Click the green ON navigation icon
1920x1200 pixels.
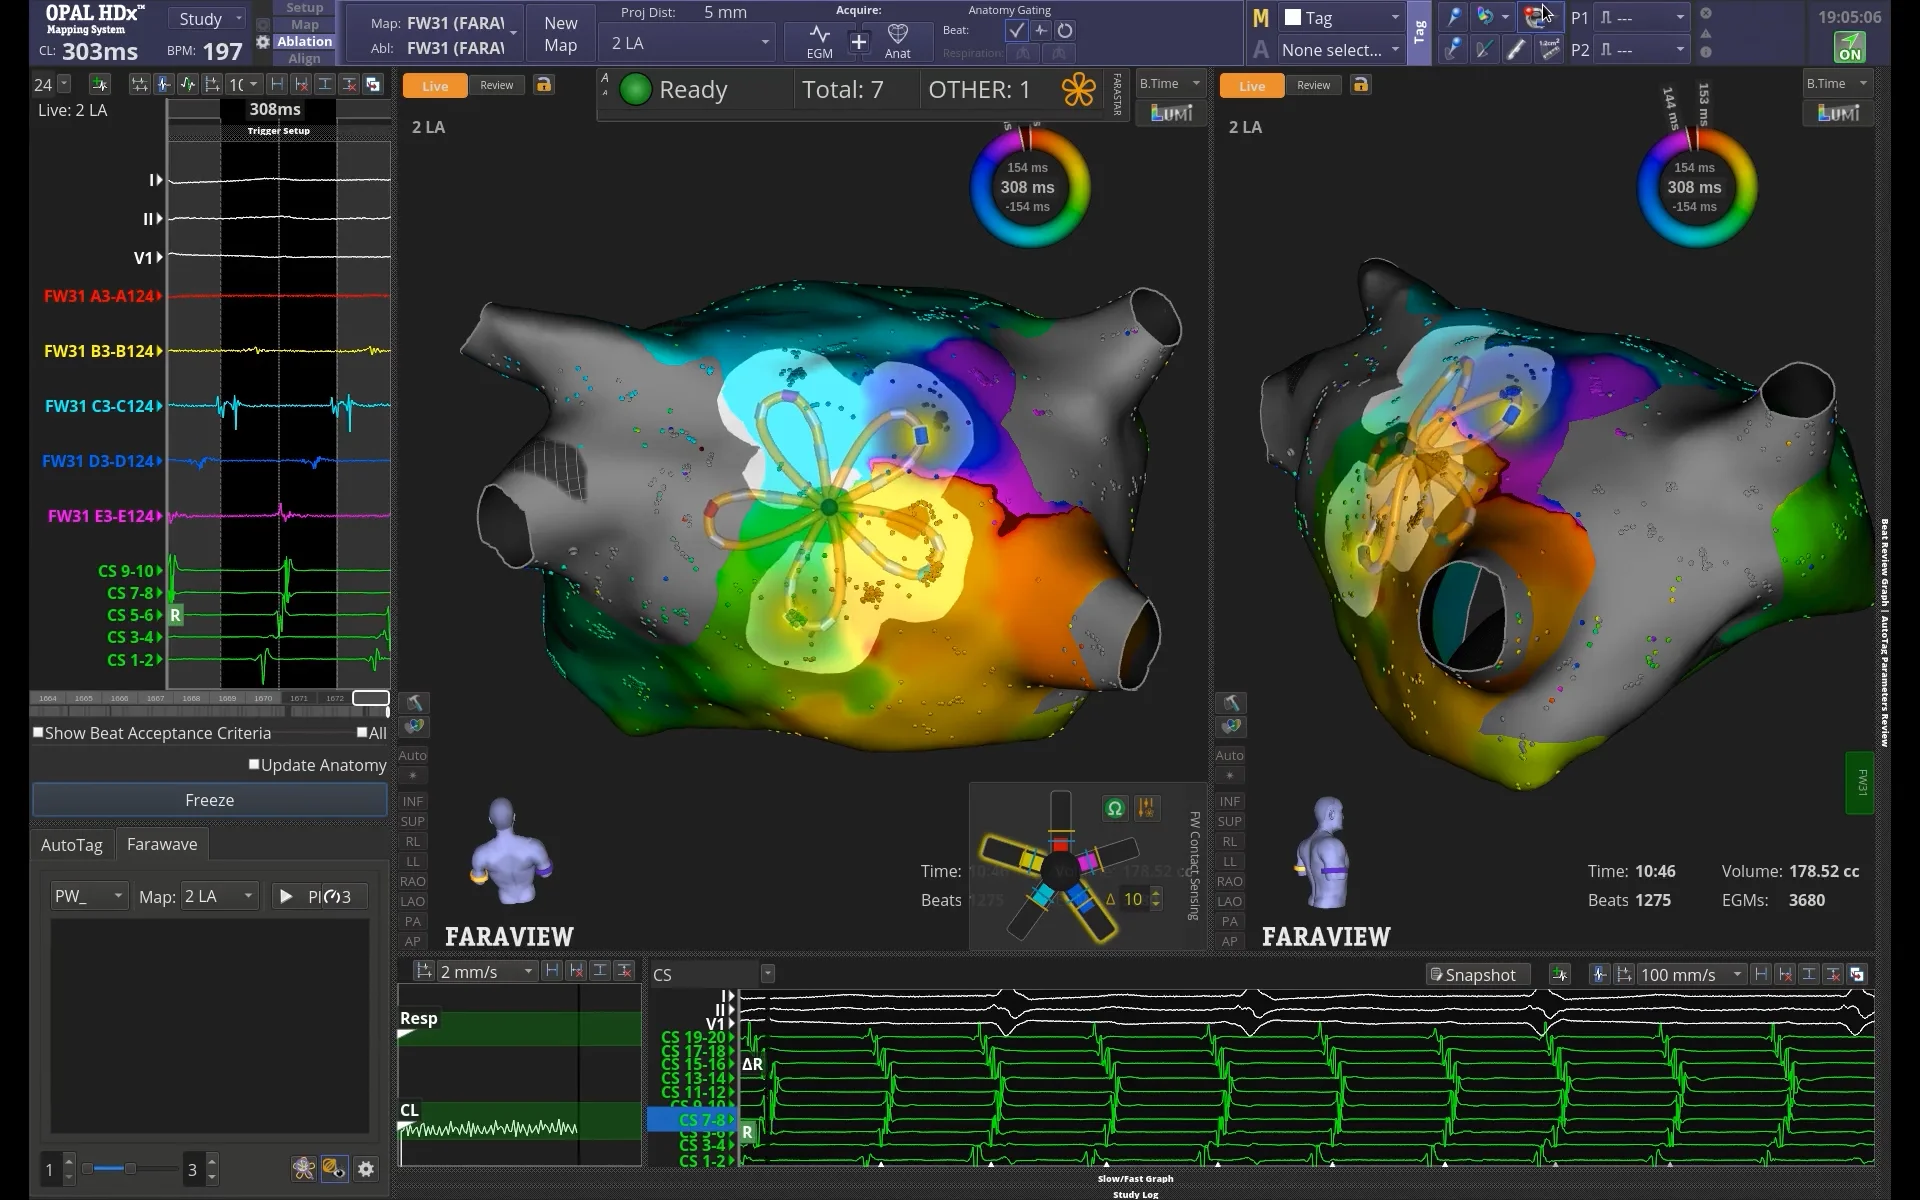[1849, 47]
